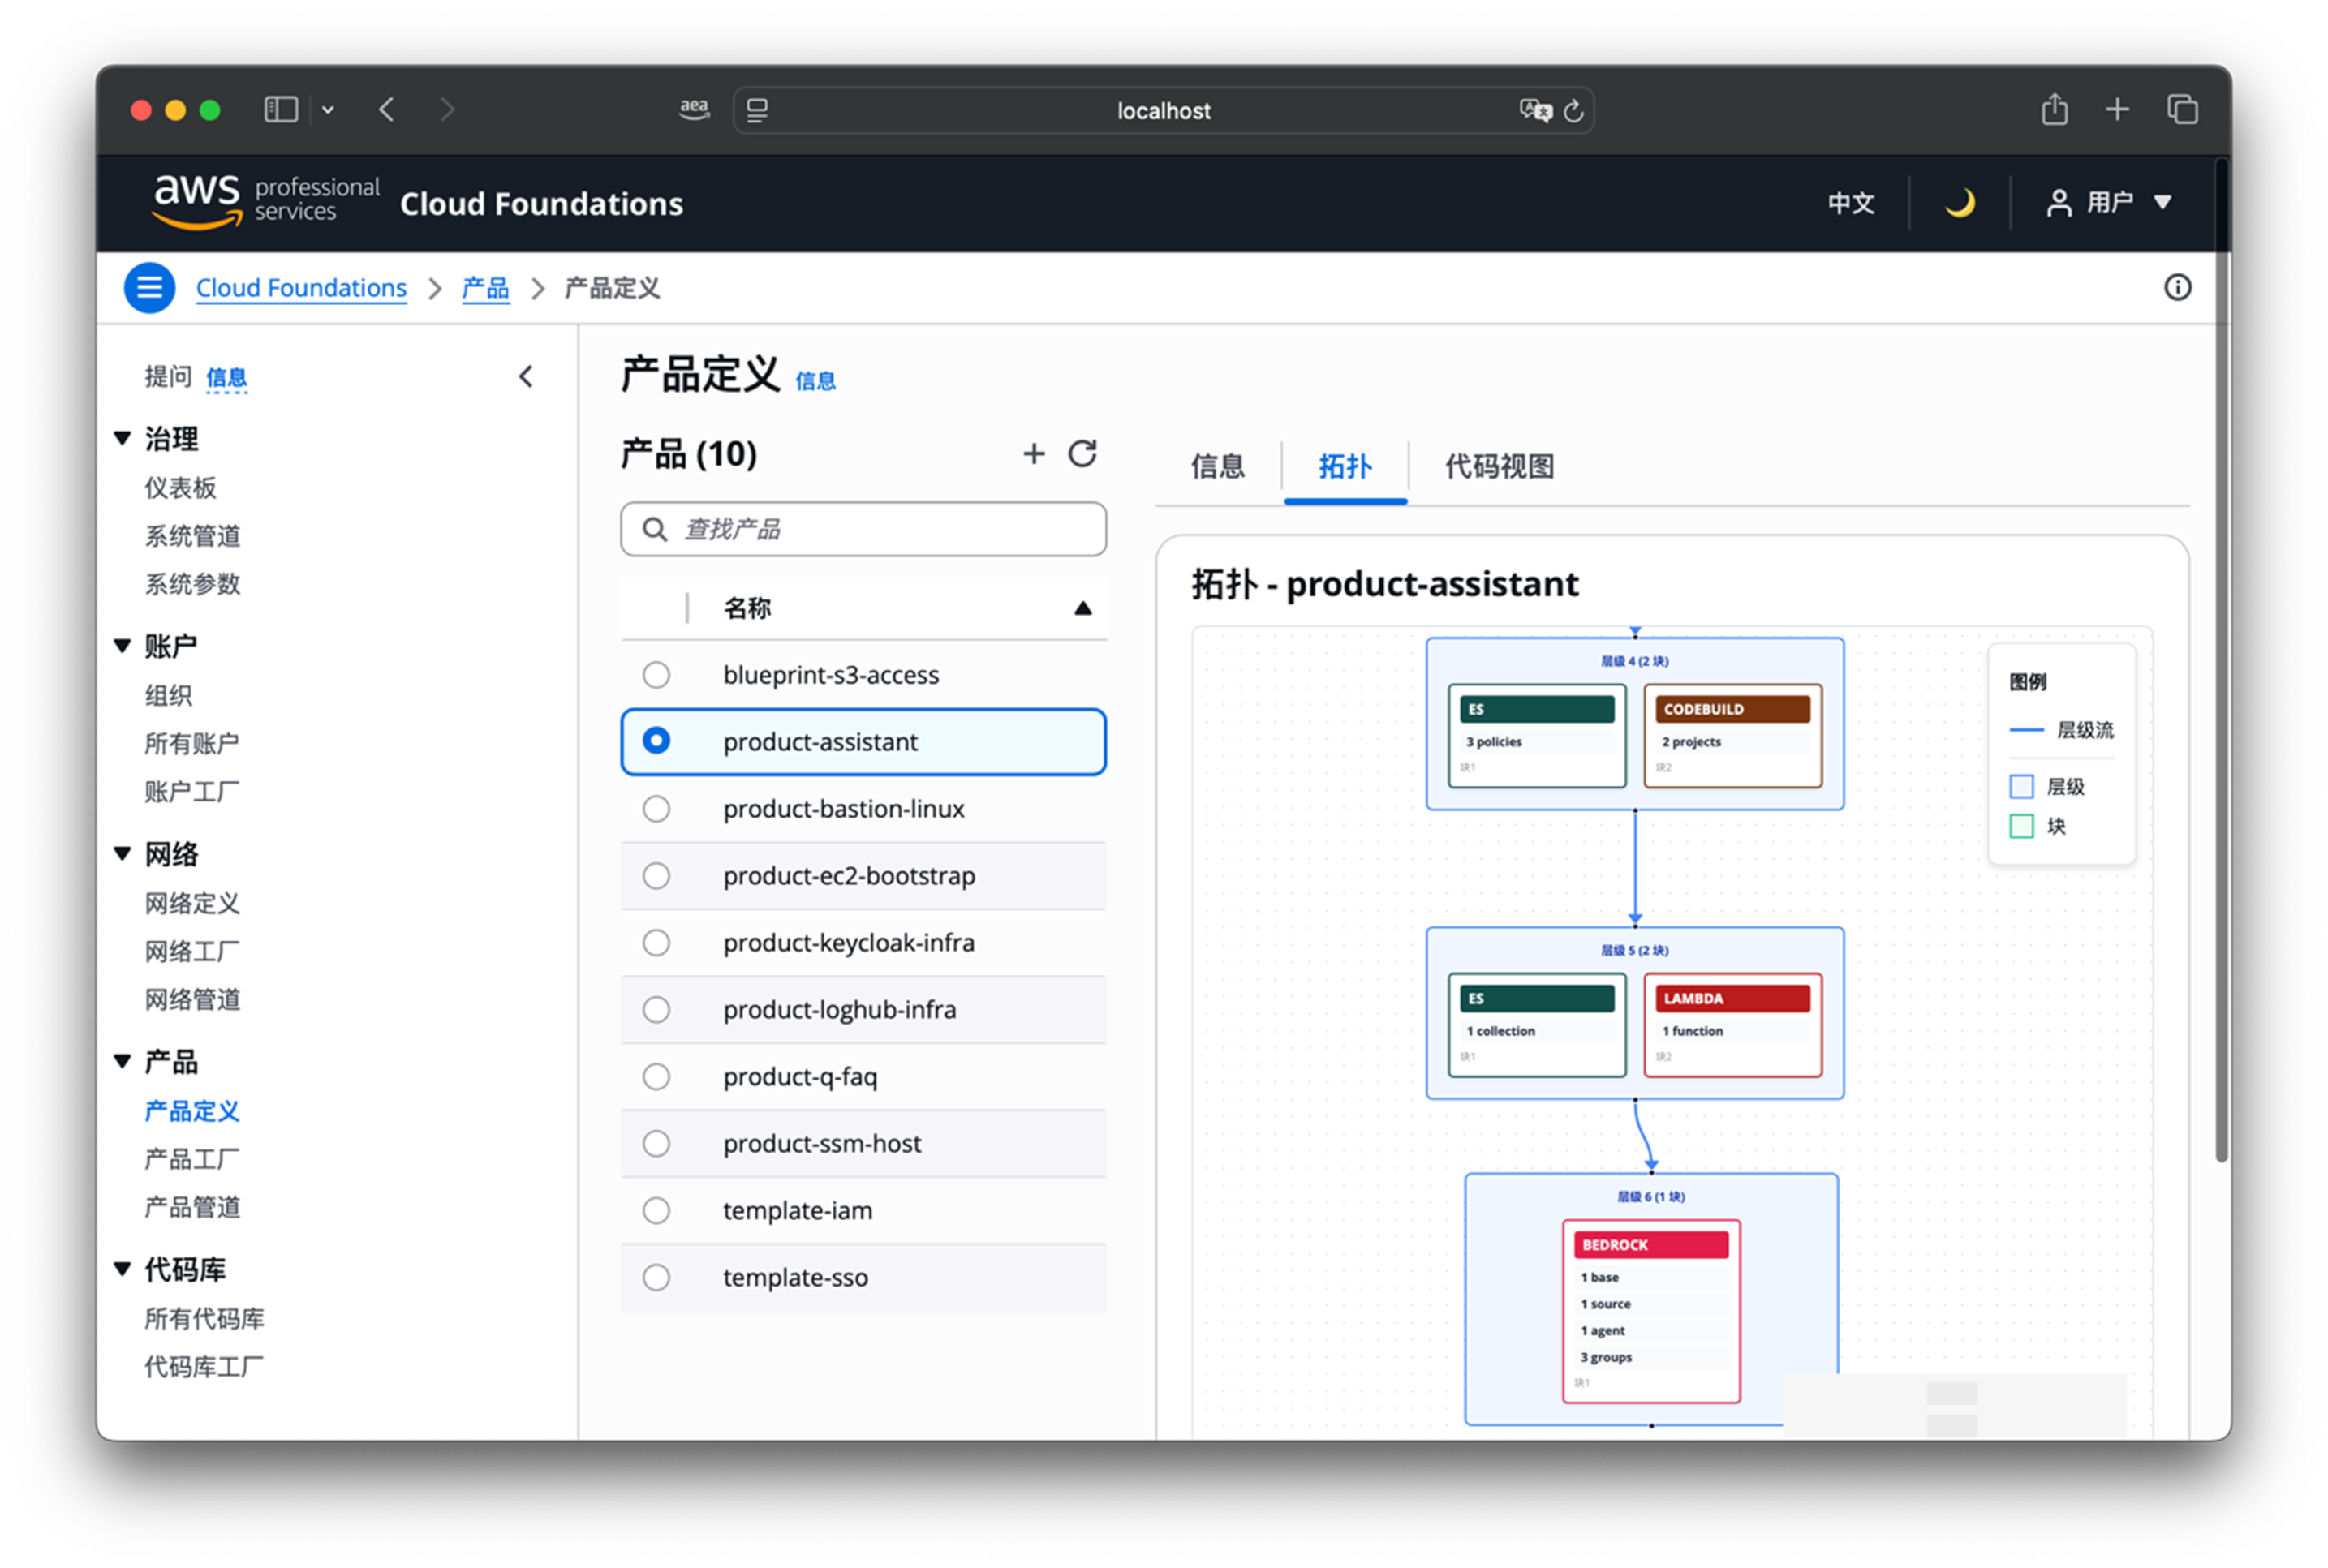Screen dimensions: 2328x1568
Task: Collapse side navigation with left chevron
Action: click(526, 377)
